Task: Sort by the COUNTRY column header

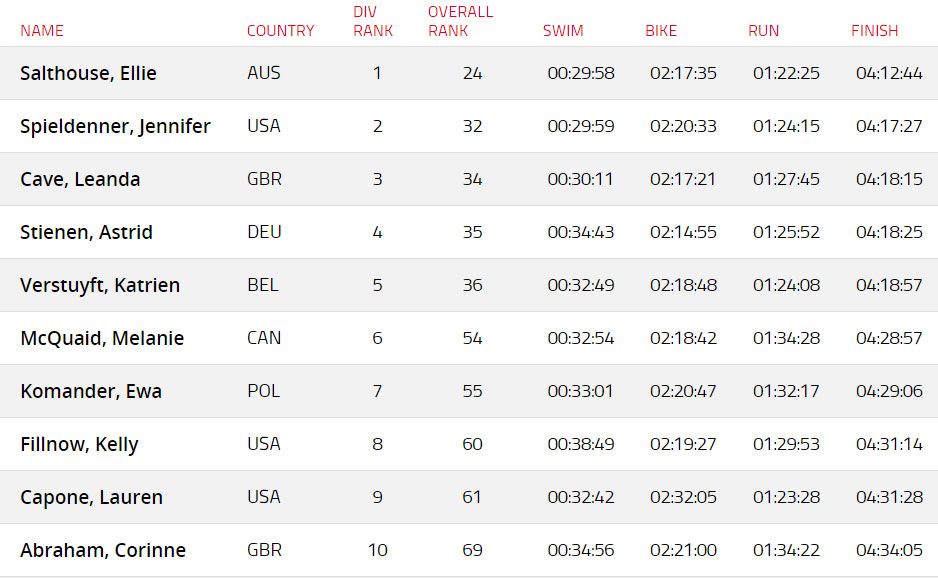Action: pyautogui.click(x=280, y=31)
